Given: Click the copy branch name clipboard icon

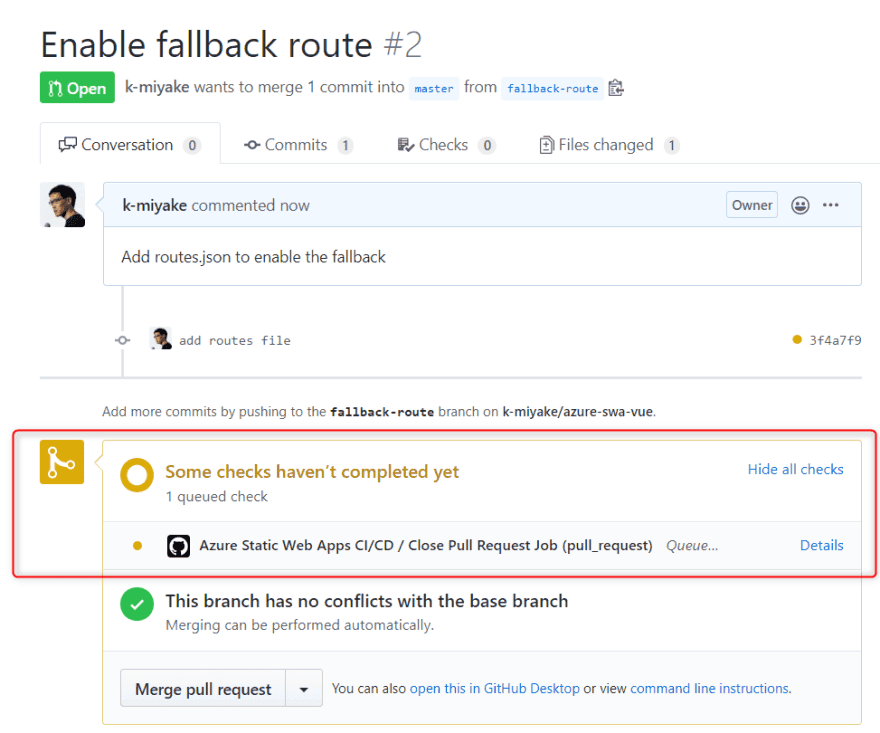Looking at the screenshot, I should point(616,88).
